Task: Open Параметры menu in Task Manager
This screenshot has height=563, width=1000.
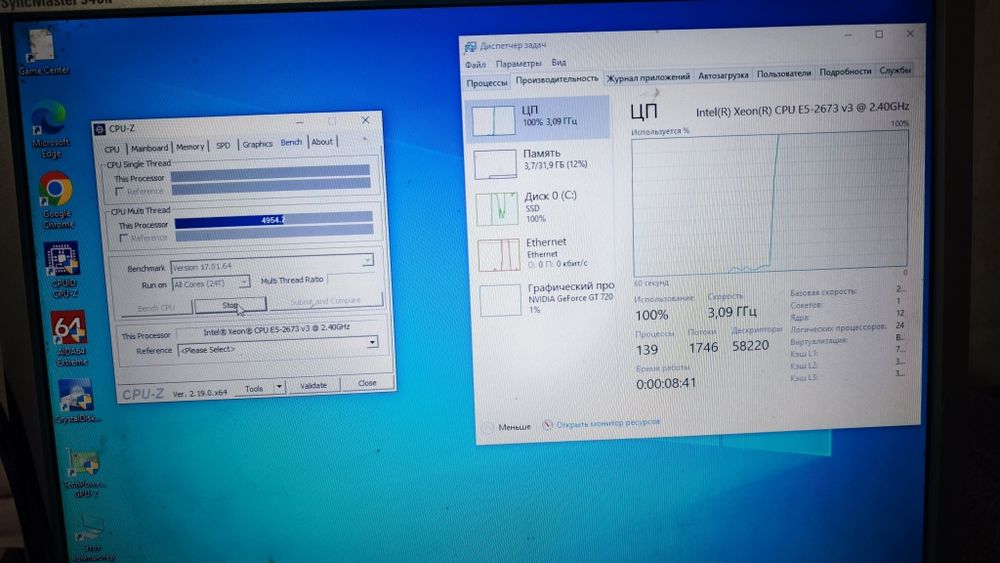Action: [518, 63]
